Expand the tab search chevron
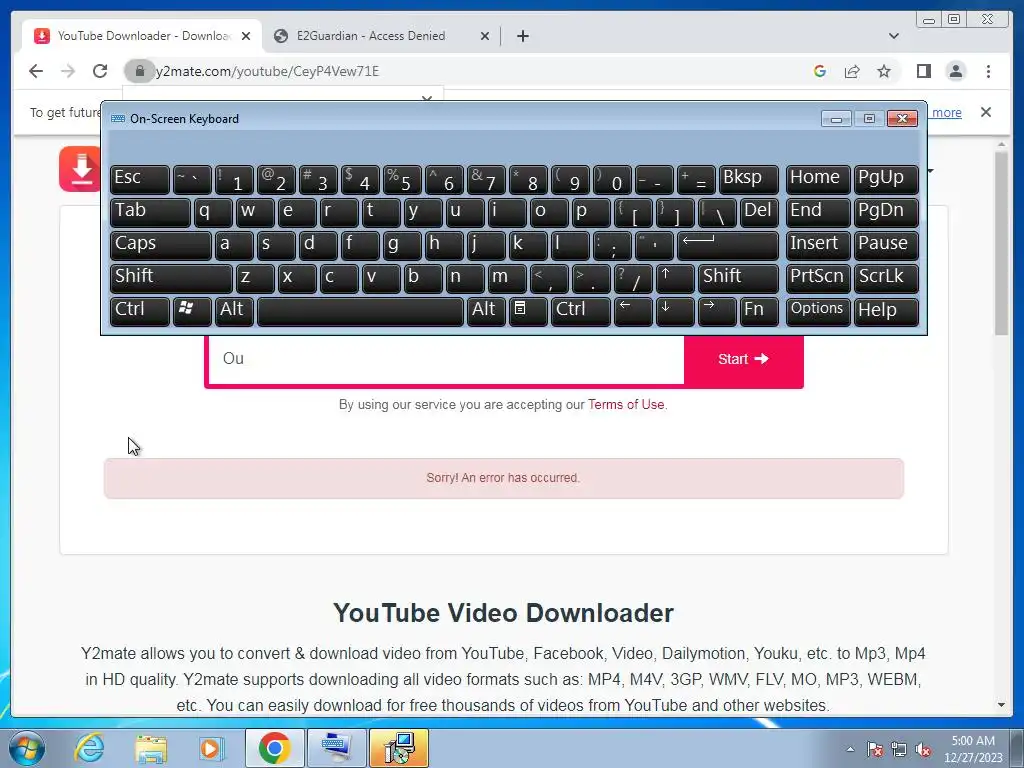This screenshot has height=768, width=1024. [x=893, y=36]
